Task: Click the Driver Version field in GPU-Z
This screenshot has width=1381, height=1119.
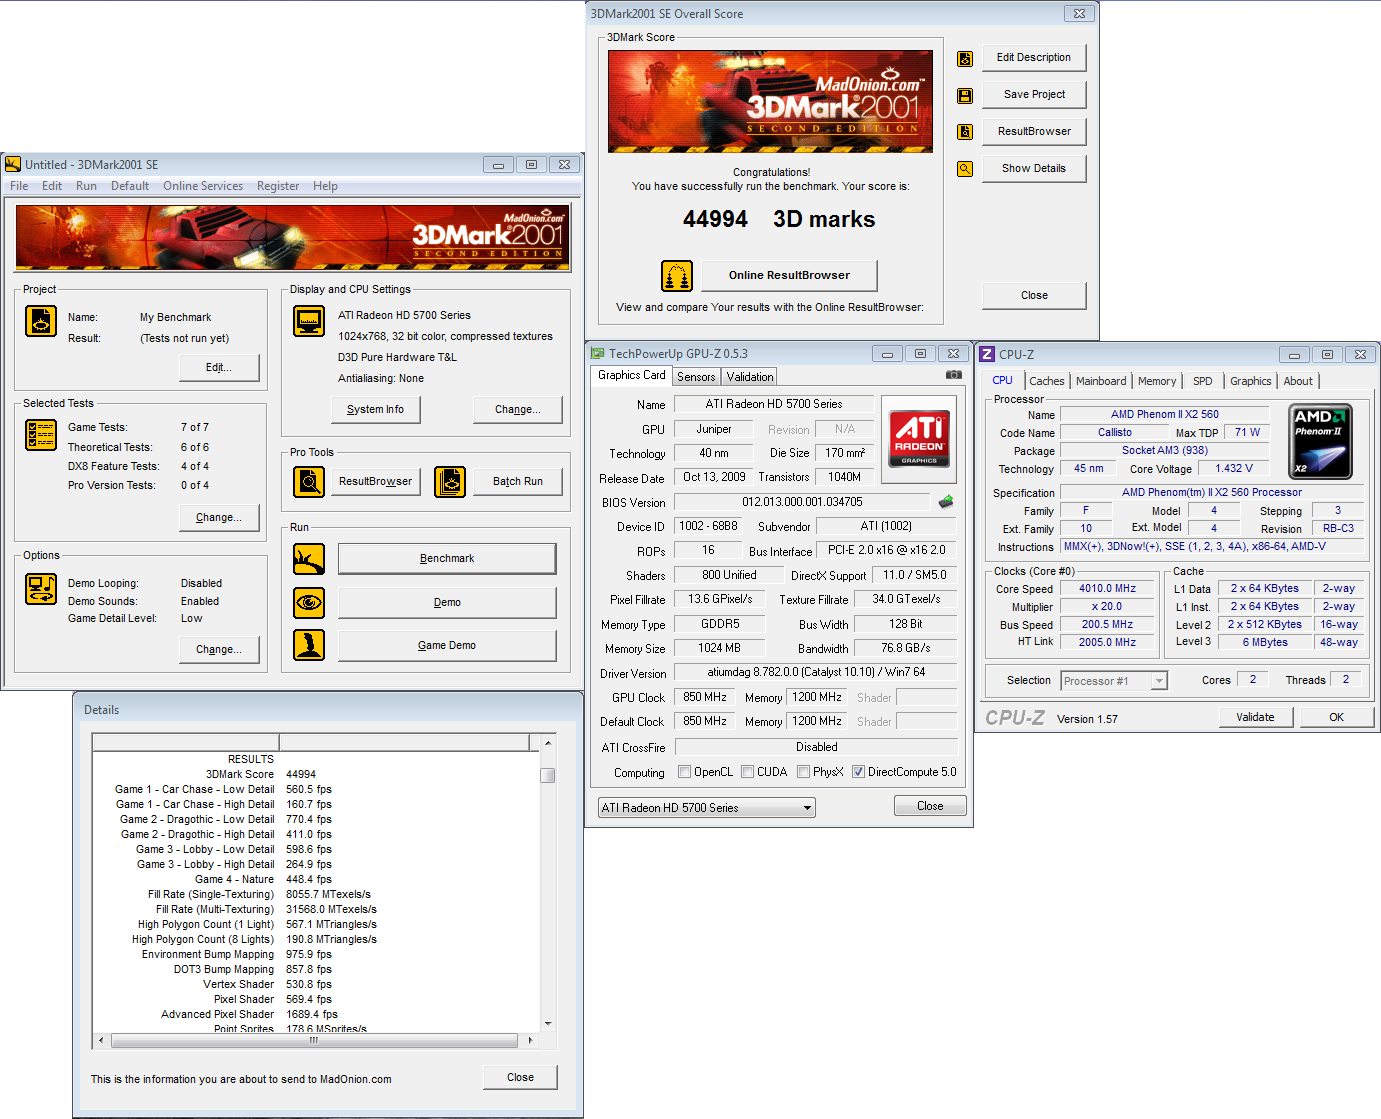Action: (816, 672)
